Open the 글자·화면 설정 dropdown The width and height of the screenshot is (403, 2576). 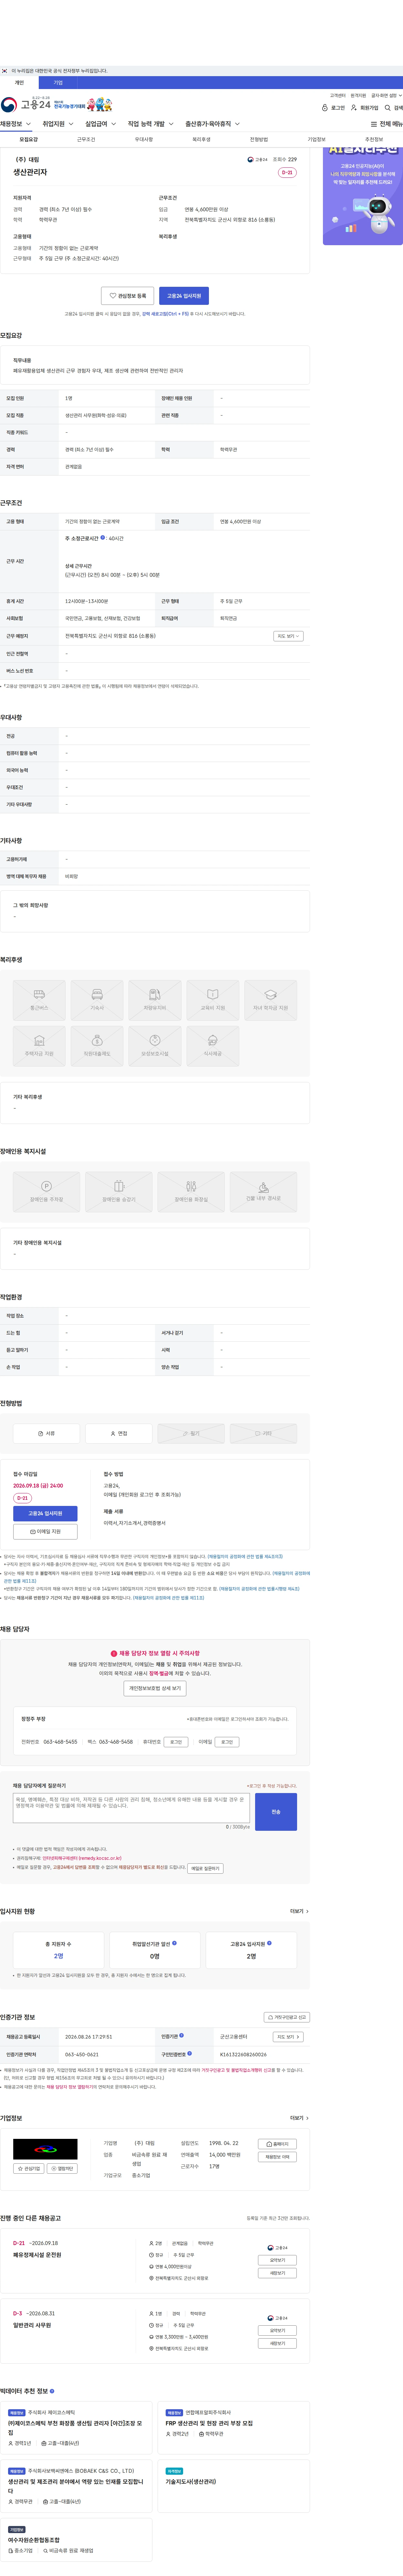pos(387,96)
